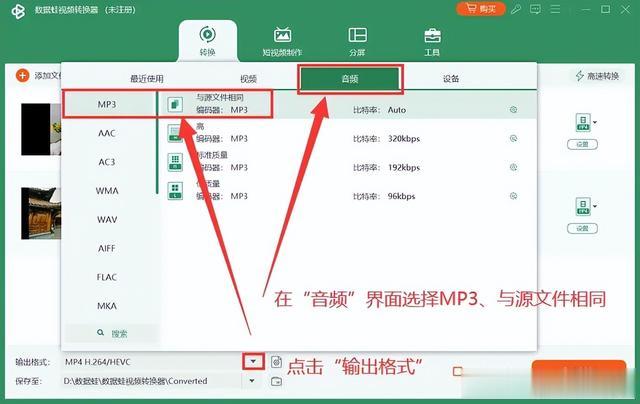Click the 购买 purchase button
Viewport: 640px width, 404px height.
(480, 9)
